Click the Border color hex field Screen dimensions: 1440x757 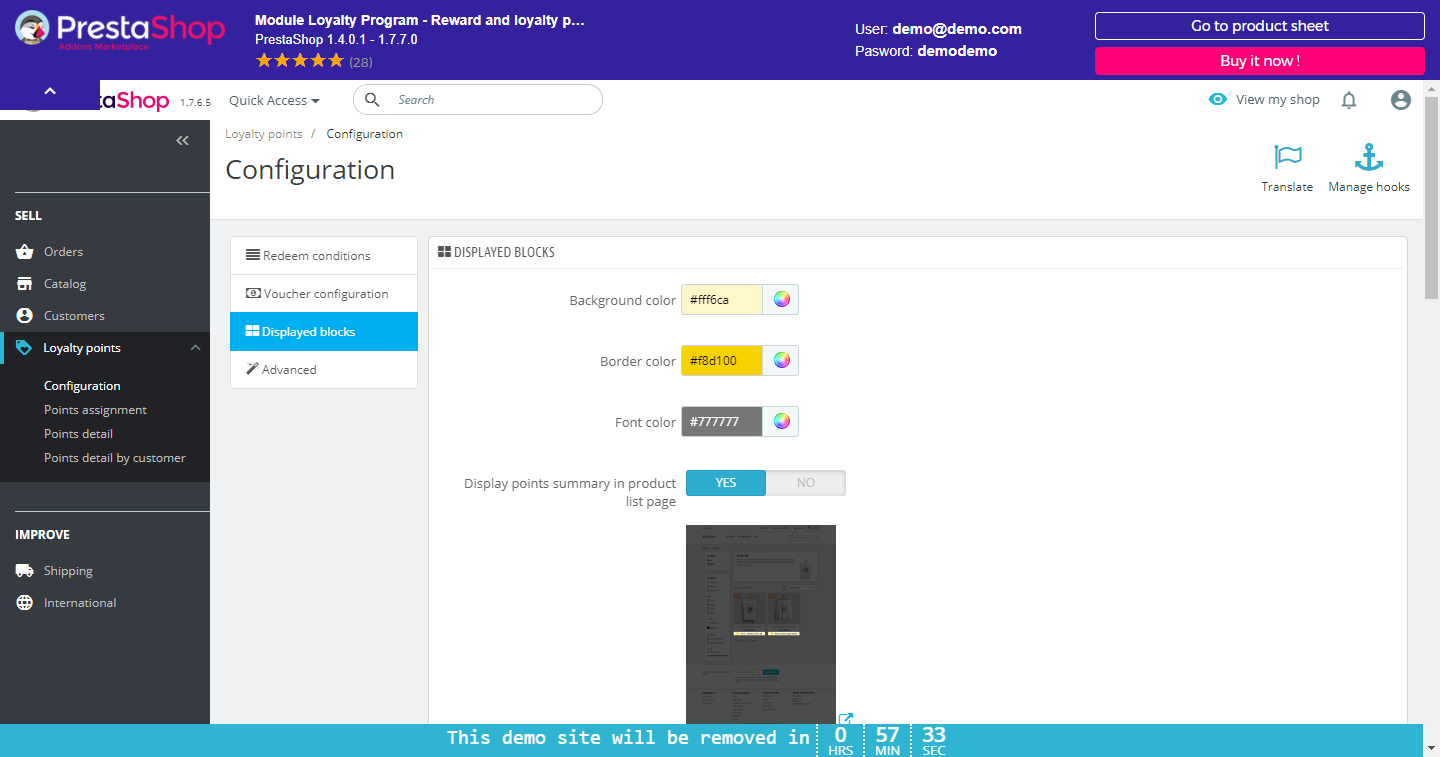pyautogui.click(x=722, y=361)
